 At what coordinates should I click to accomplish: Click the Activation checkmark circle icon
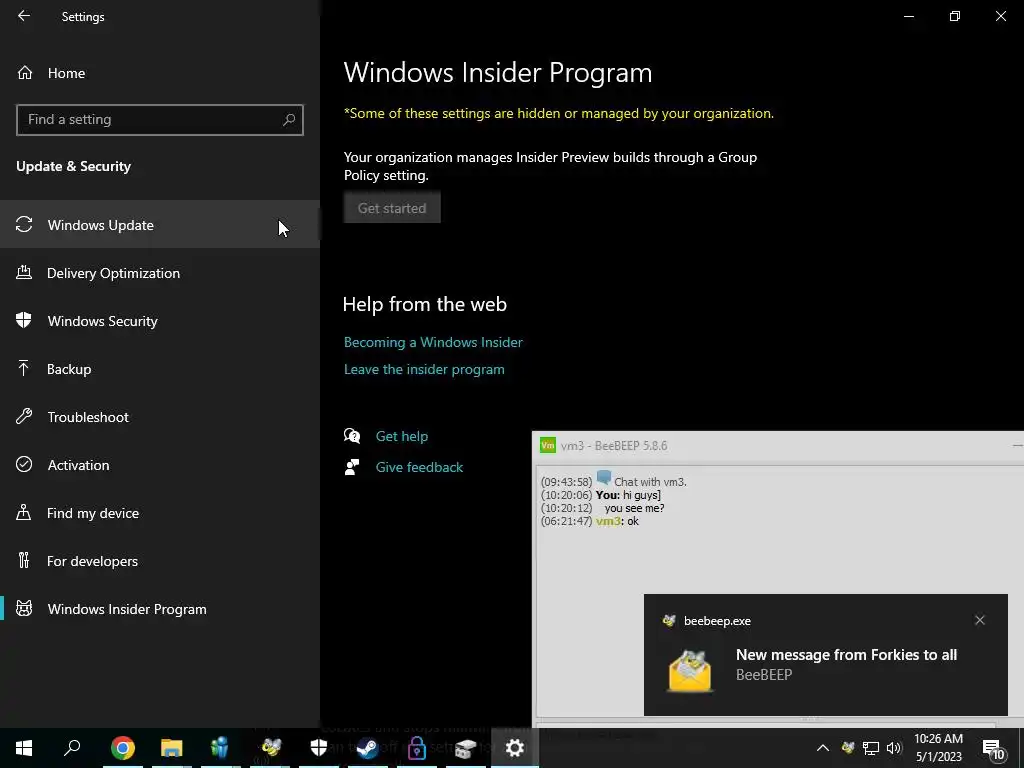coord(24,464)
